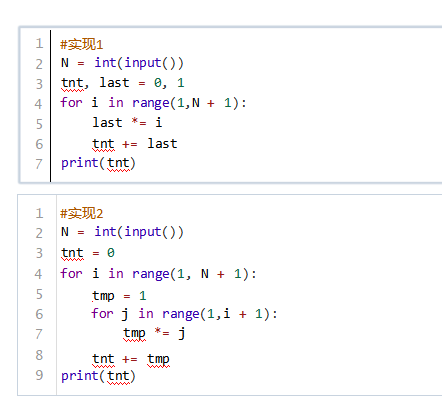Image resolution: width=442 pixels, height=401 pixels.
Task: Click the 'last *= i' code line
Action: pyautogui.click(x=127, y=123)
